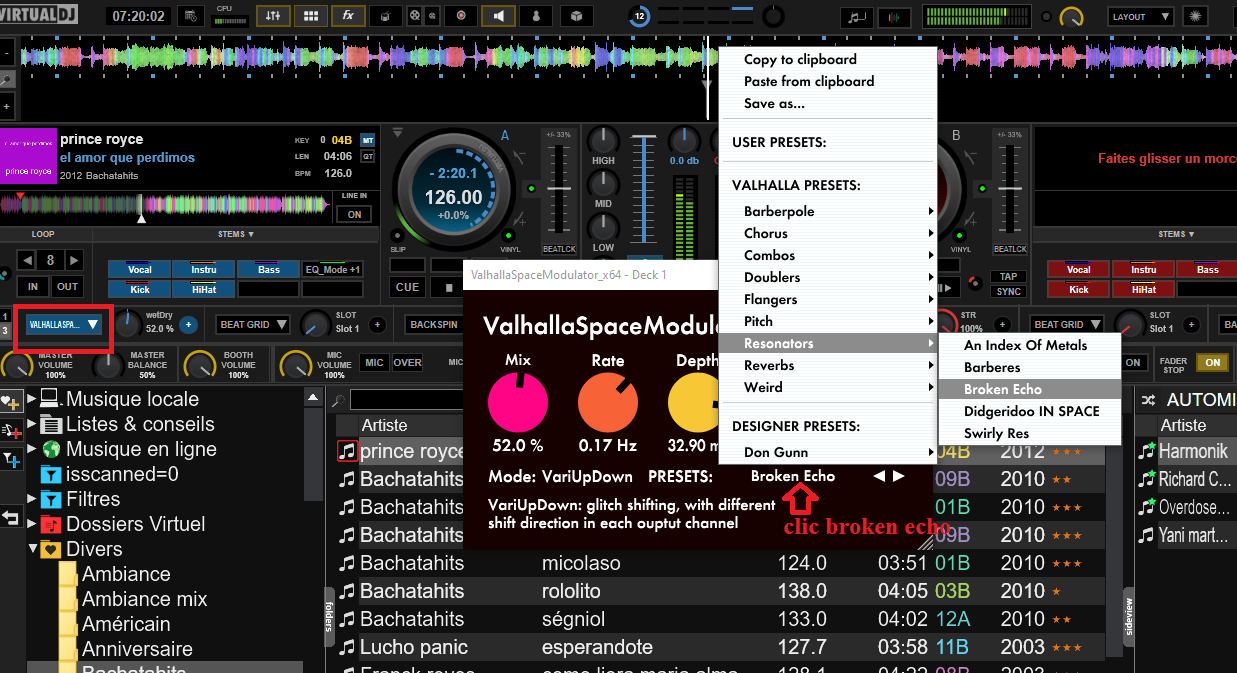1237x673 pixels.
Task: Adjust the deck A pitch fader
Action: [x=557, y=190]
